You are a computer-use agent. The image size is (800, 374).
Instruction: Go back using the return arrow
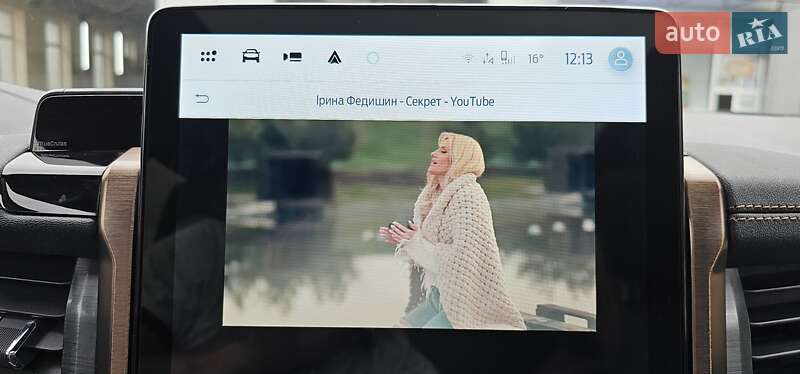click(202, 98)
